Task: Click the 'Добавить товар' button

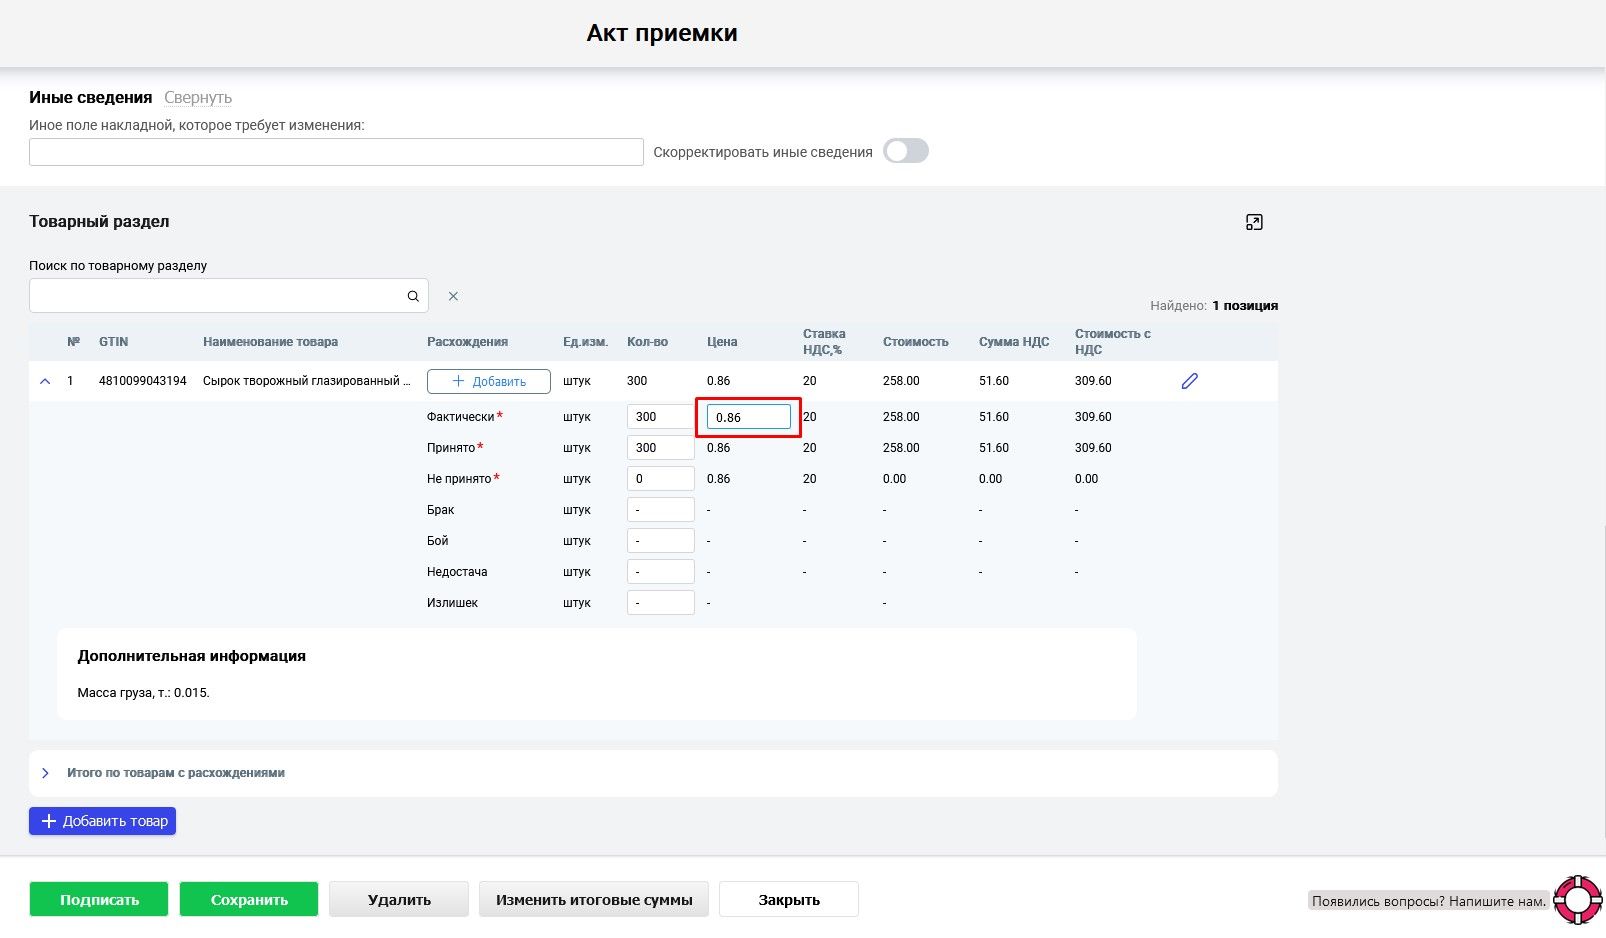Action: click(x=103, y=821)
